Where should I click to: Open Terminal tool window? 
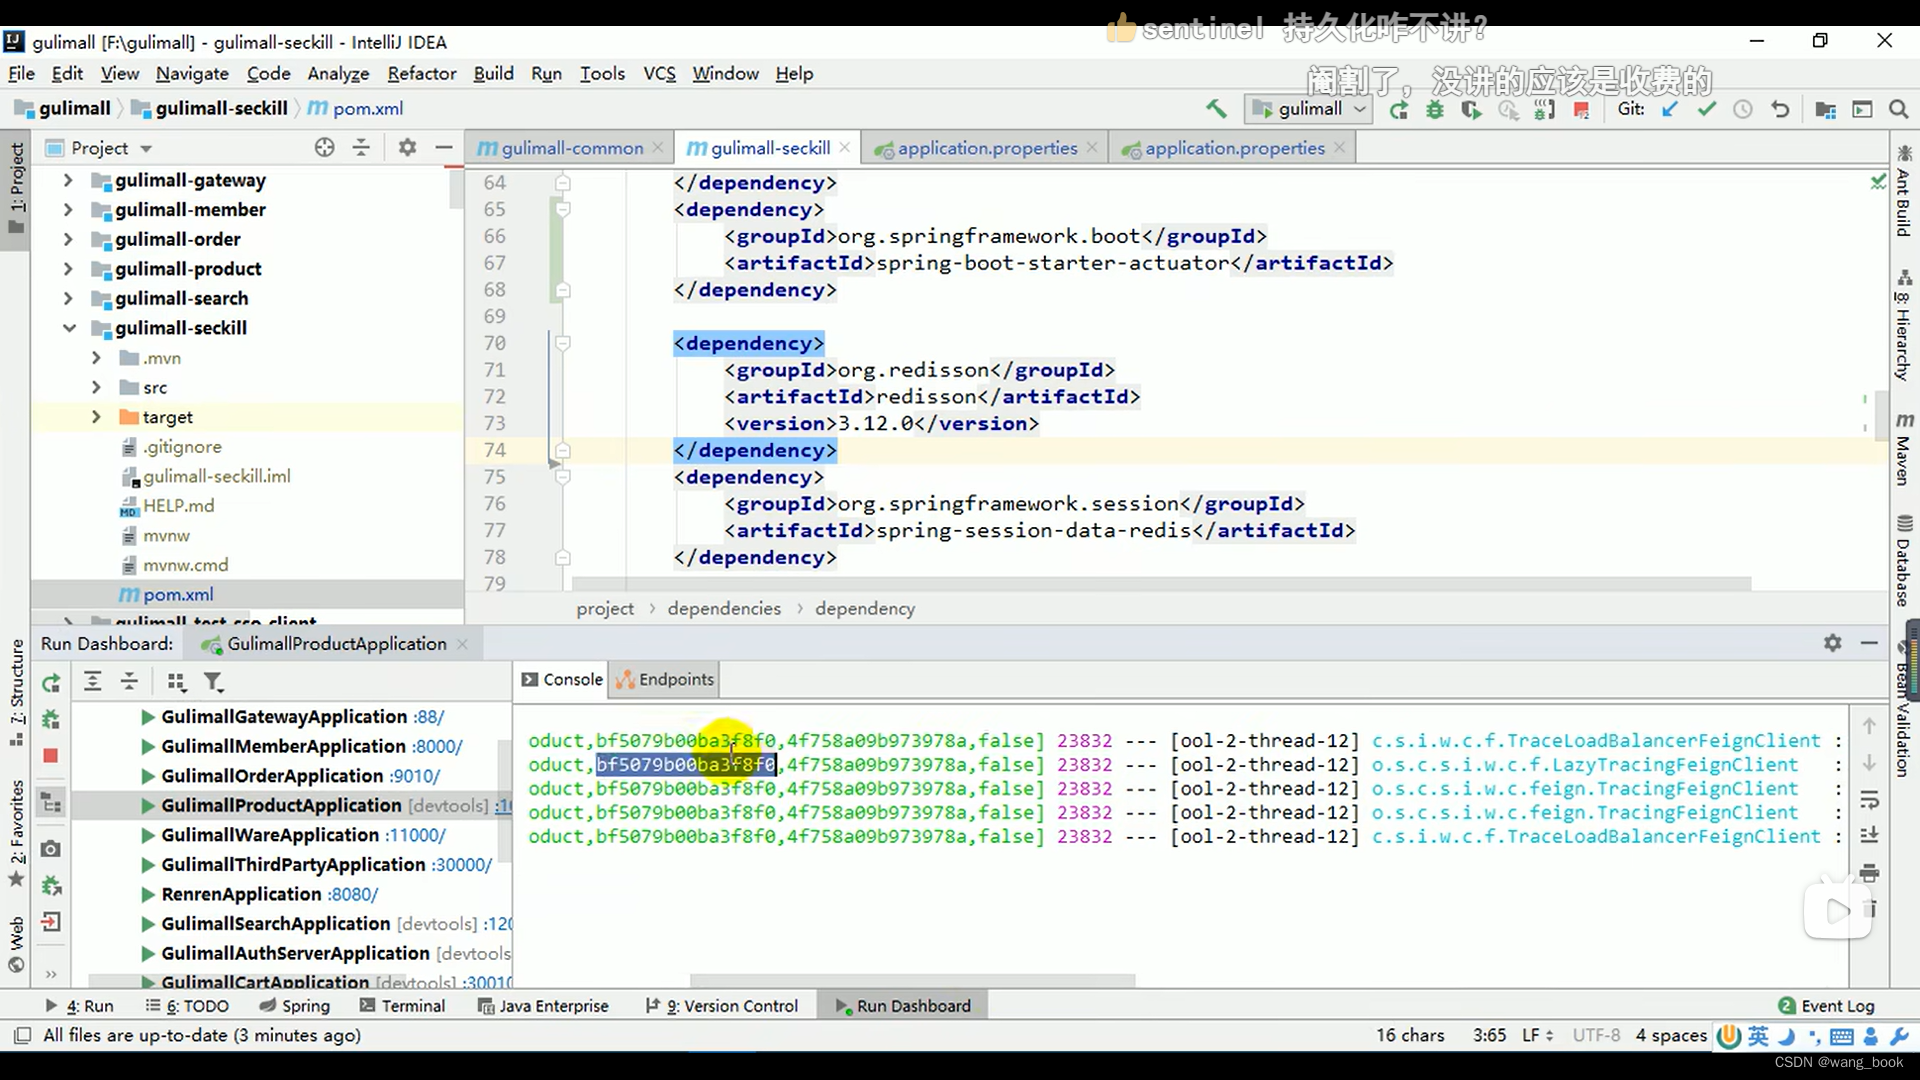[402, 1006]
